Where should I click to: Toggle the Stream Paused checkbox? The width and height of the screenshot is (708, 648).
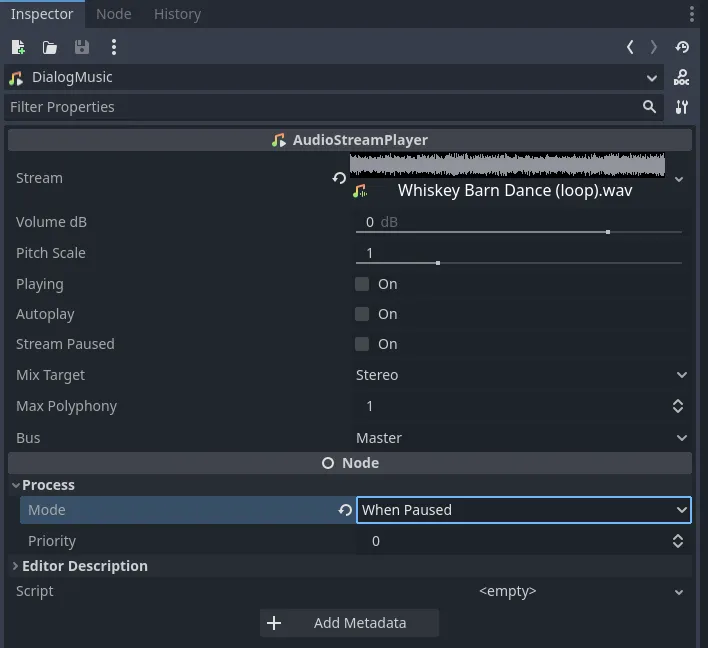(x=362, y=344)
